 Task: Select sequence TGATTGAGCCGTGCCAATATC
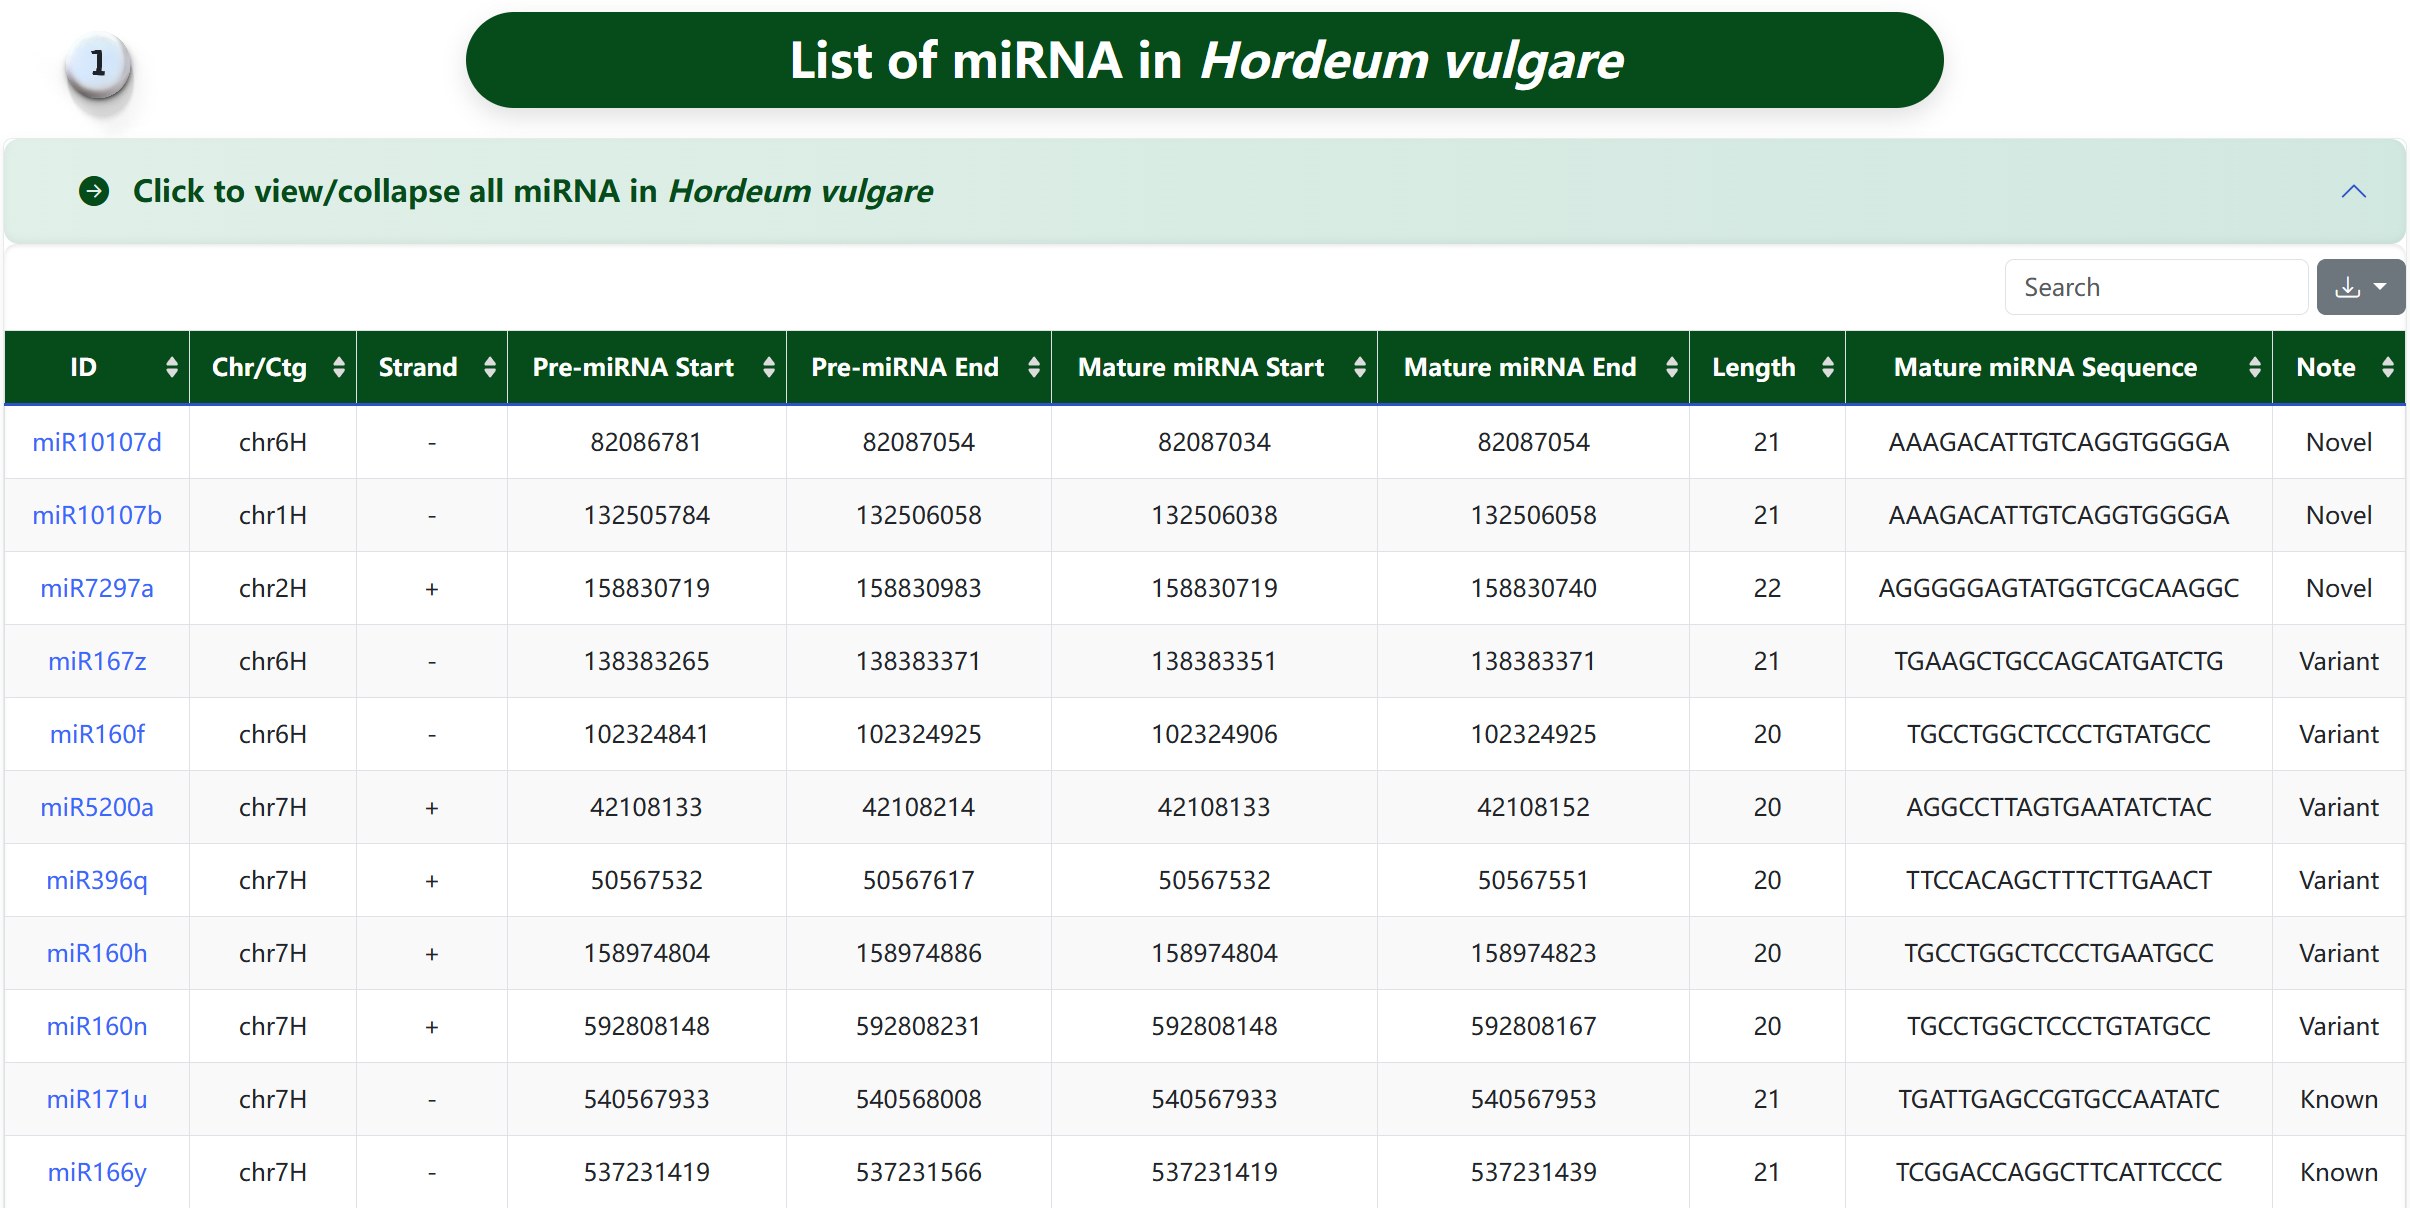pos(2058,1099)
